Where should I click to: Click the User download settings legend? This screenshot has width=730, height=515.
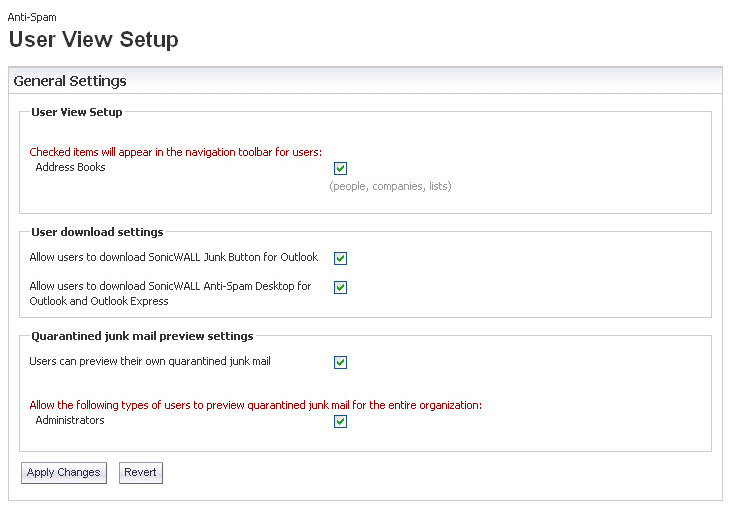(x=97, y=232)
